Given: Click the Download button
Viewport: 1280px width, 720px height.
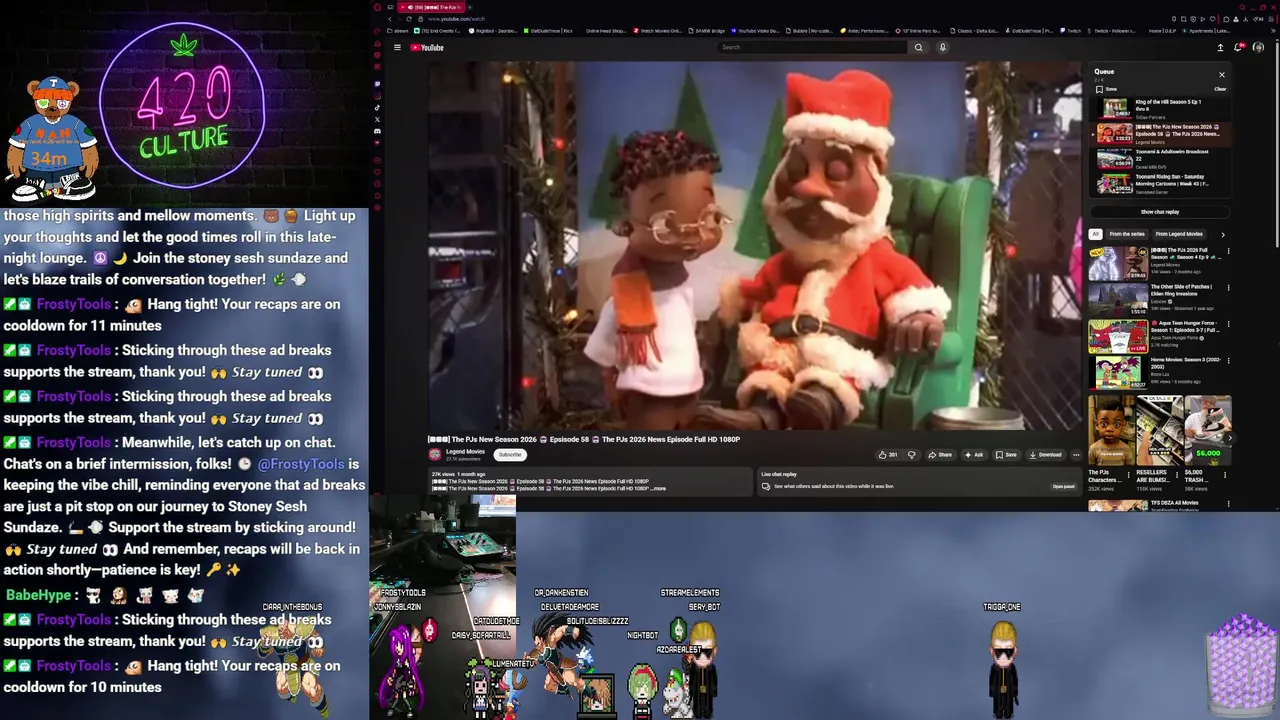Looking at the screenshot, I should coord(1045,455).
